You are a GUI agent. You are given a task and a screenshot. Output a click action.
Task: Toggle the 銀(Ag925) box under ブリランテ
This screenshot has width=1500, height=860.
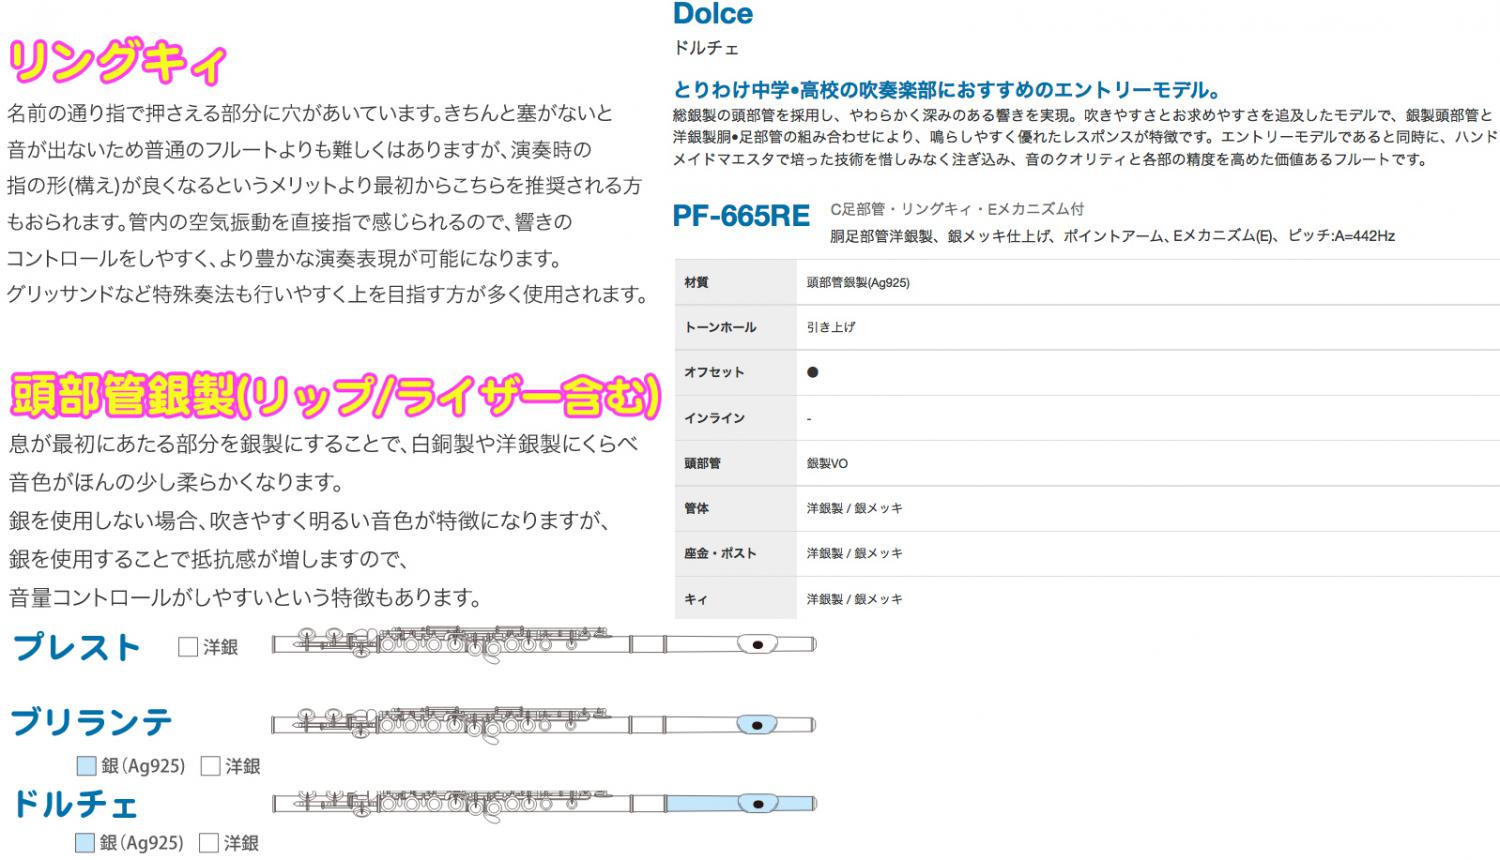[86, 766]
